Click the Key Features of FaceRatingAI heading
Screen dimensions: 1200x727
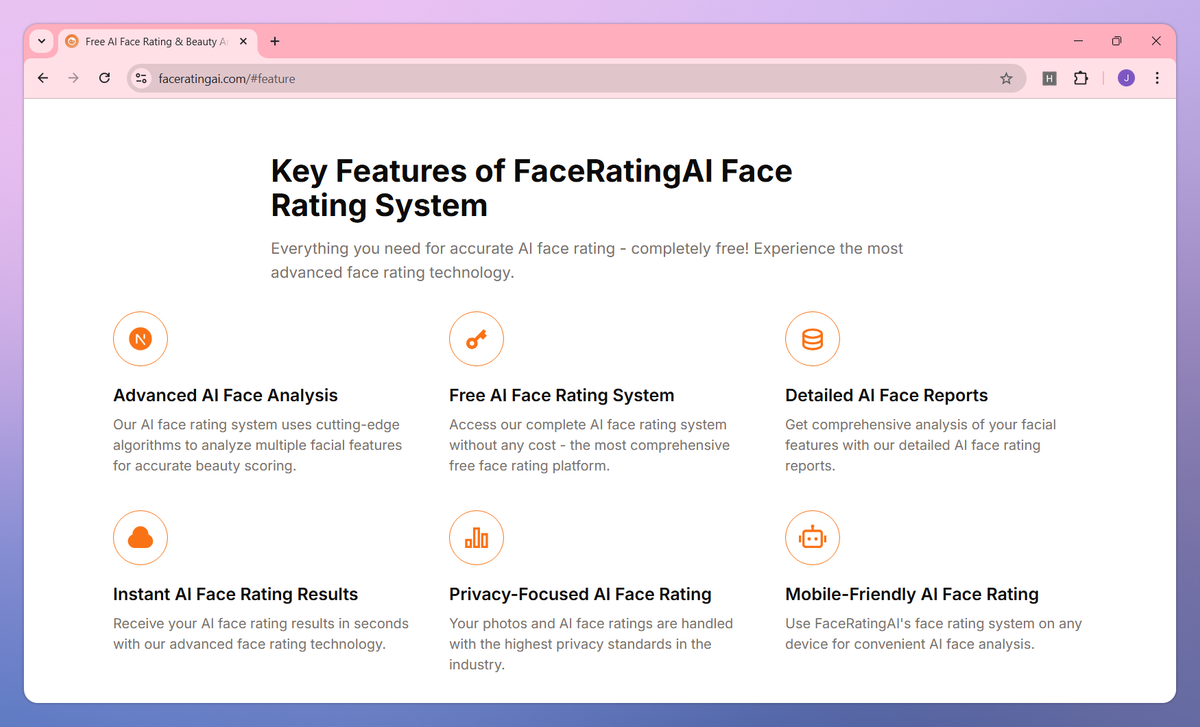pyautogui.click(x=531, y=188)
